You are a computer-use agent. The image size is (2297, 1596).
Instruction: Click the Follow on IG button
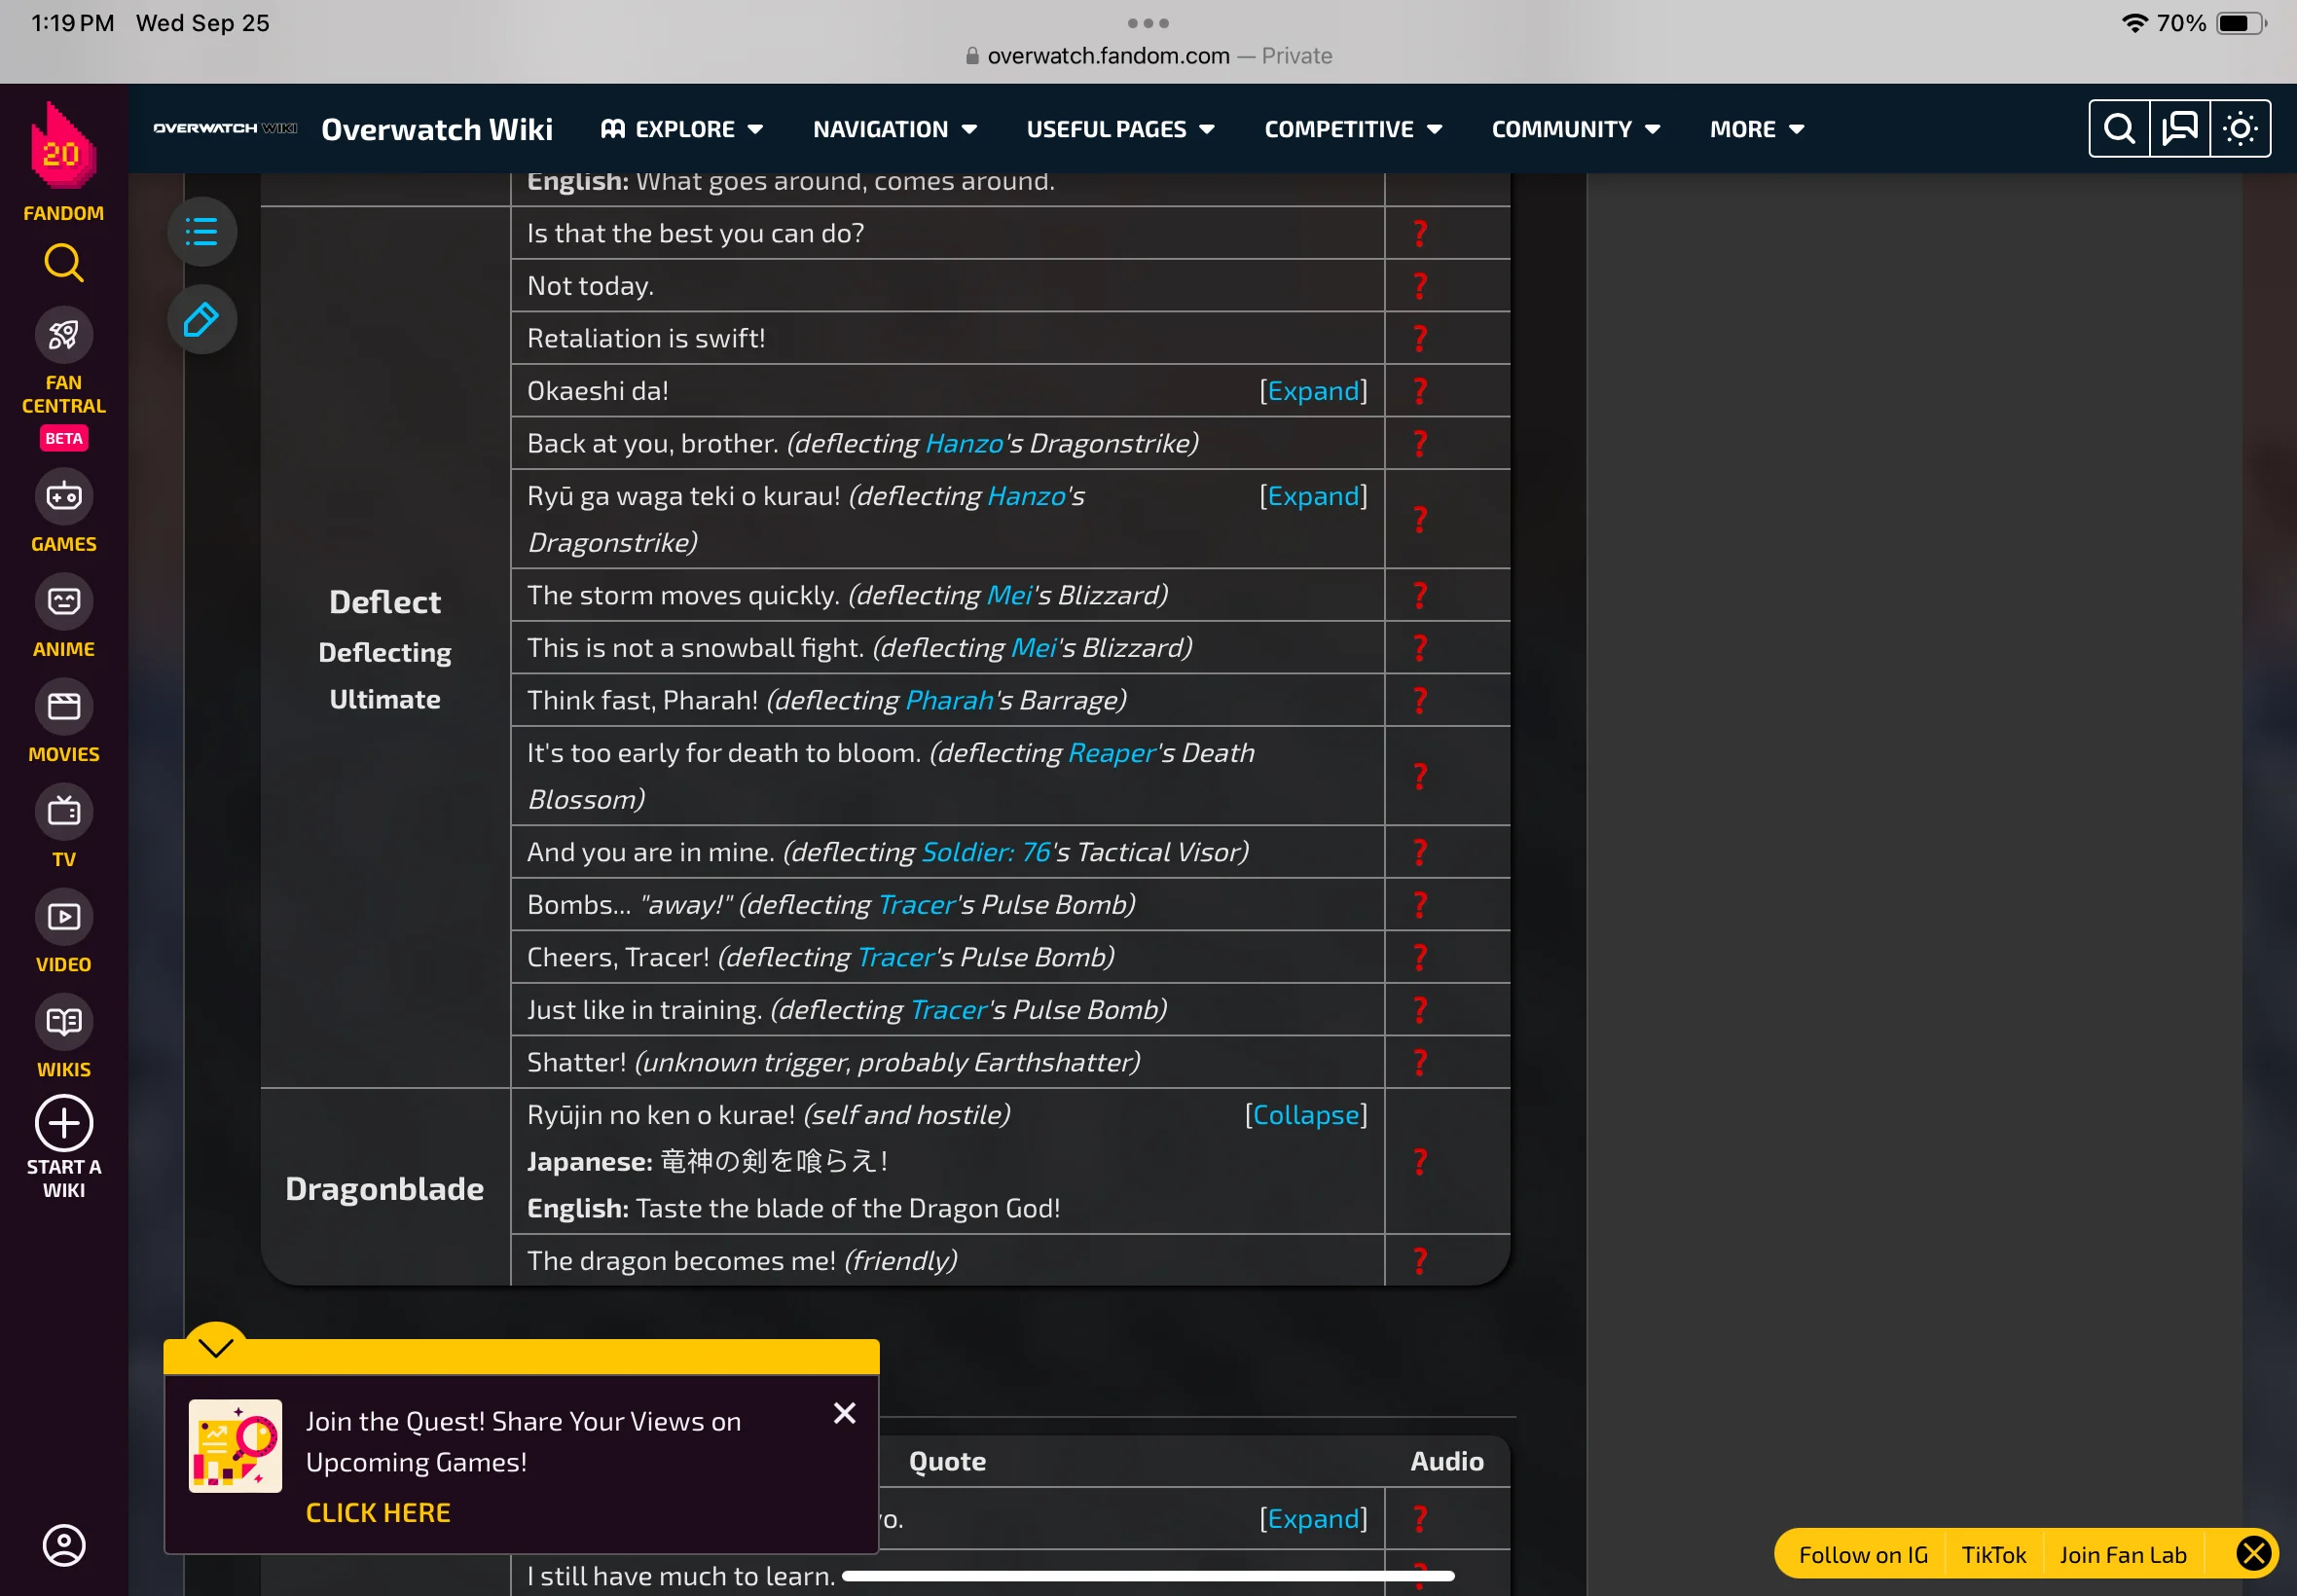point(1863,1555)
